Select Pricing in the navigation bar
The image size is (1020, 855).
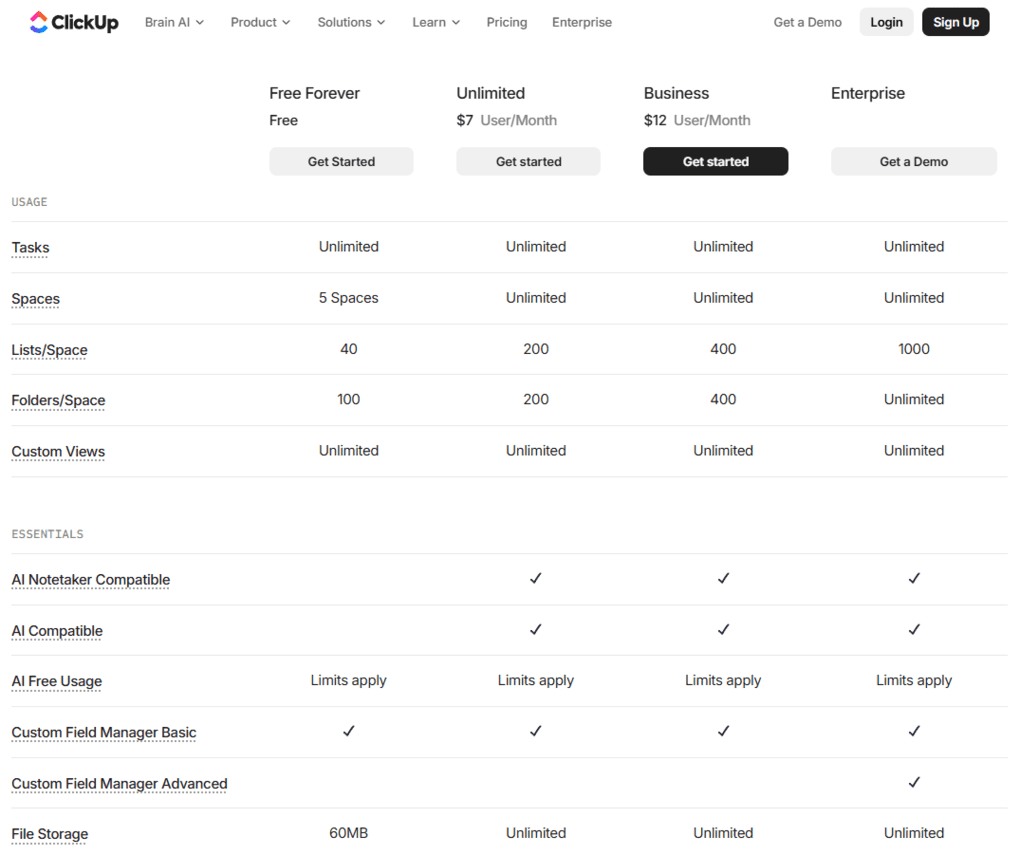(506, 21)
